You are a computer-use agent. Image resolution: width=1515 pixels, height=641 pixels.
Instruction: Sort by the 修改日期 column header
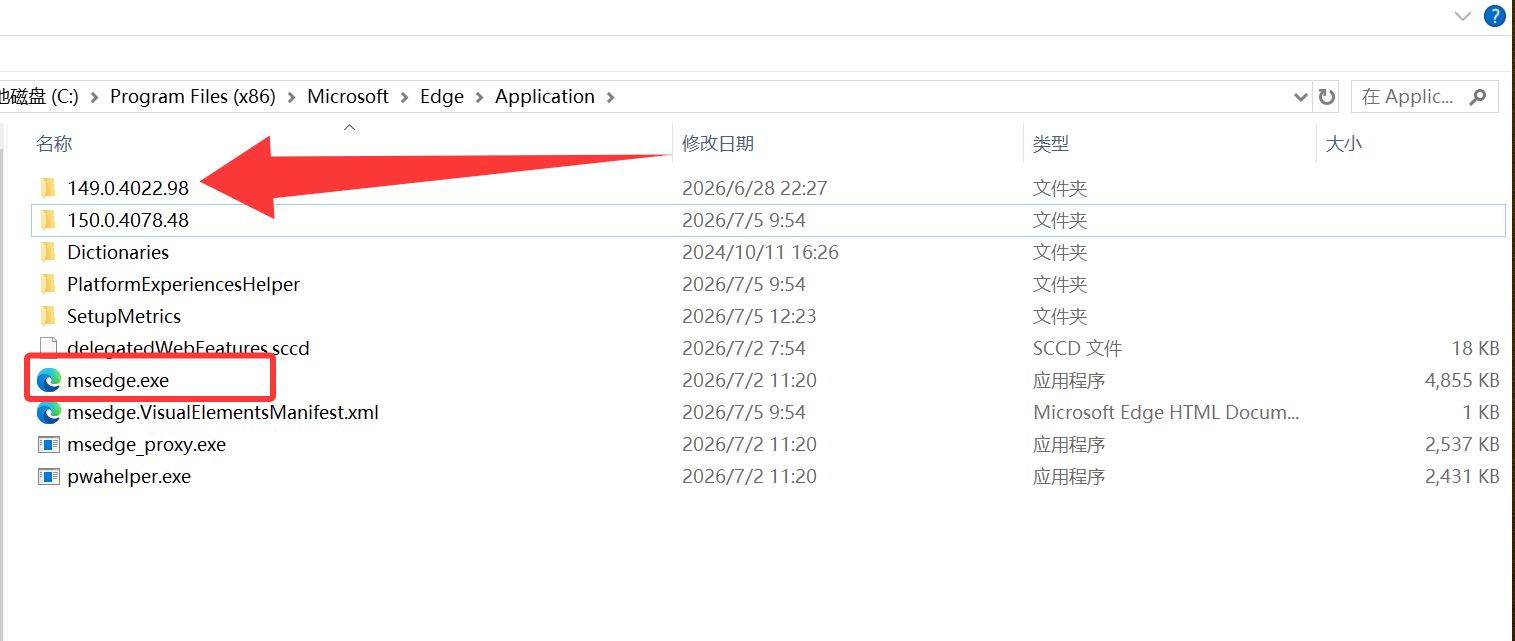(718, 144)
